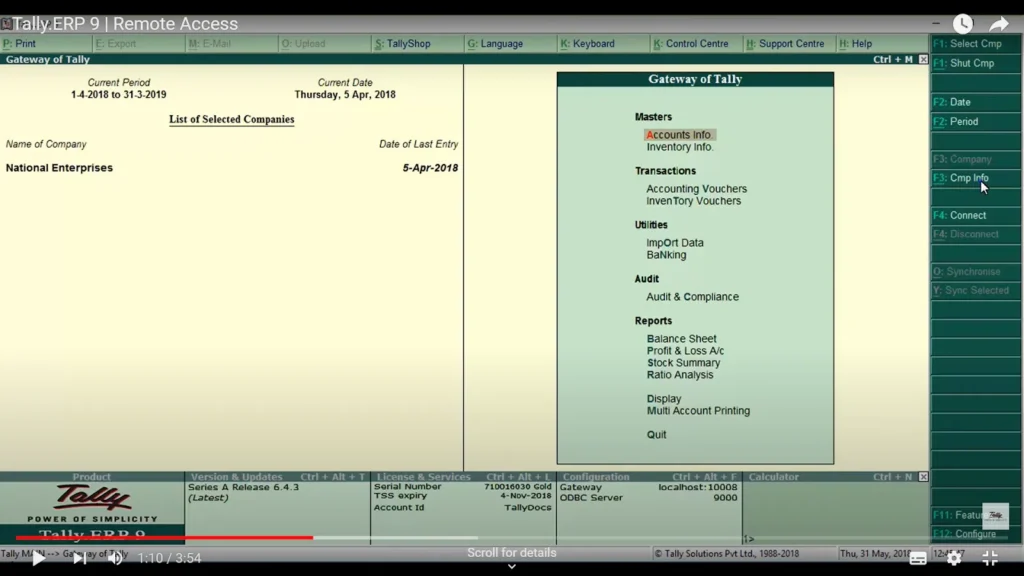Click the F3: Company button
This screenshot has height=576, width=1024.
tap(976, 159)
